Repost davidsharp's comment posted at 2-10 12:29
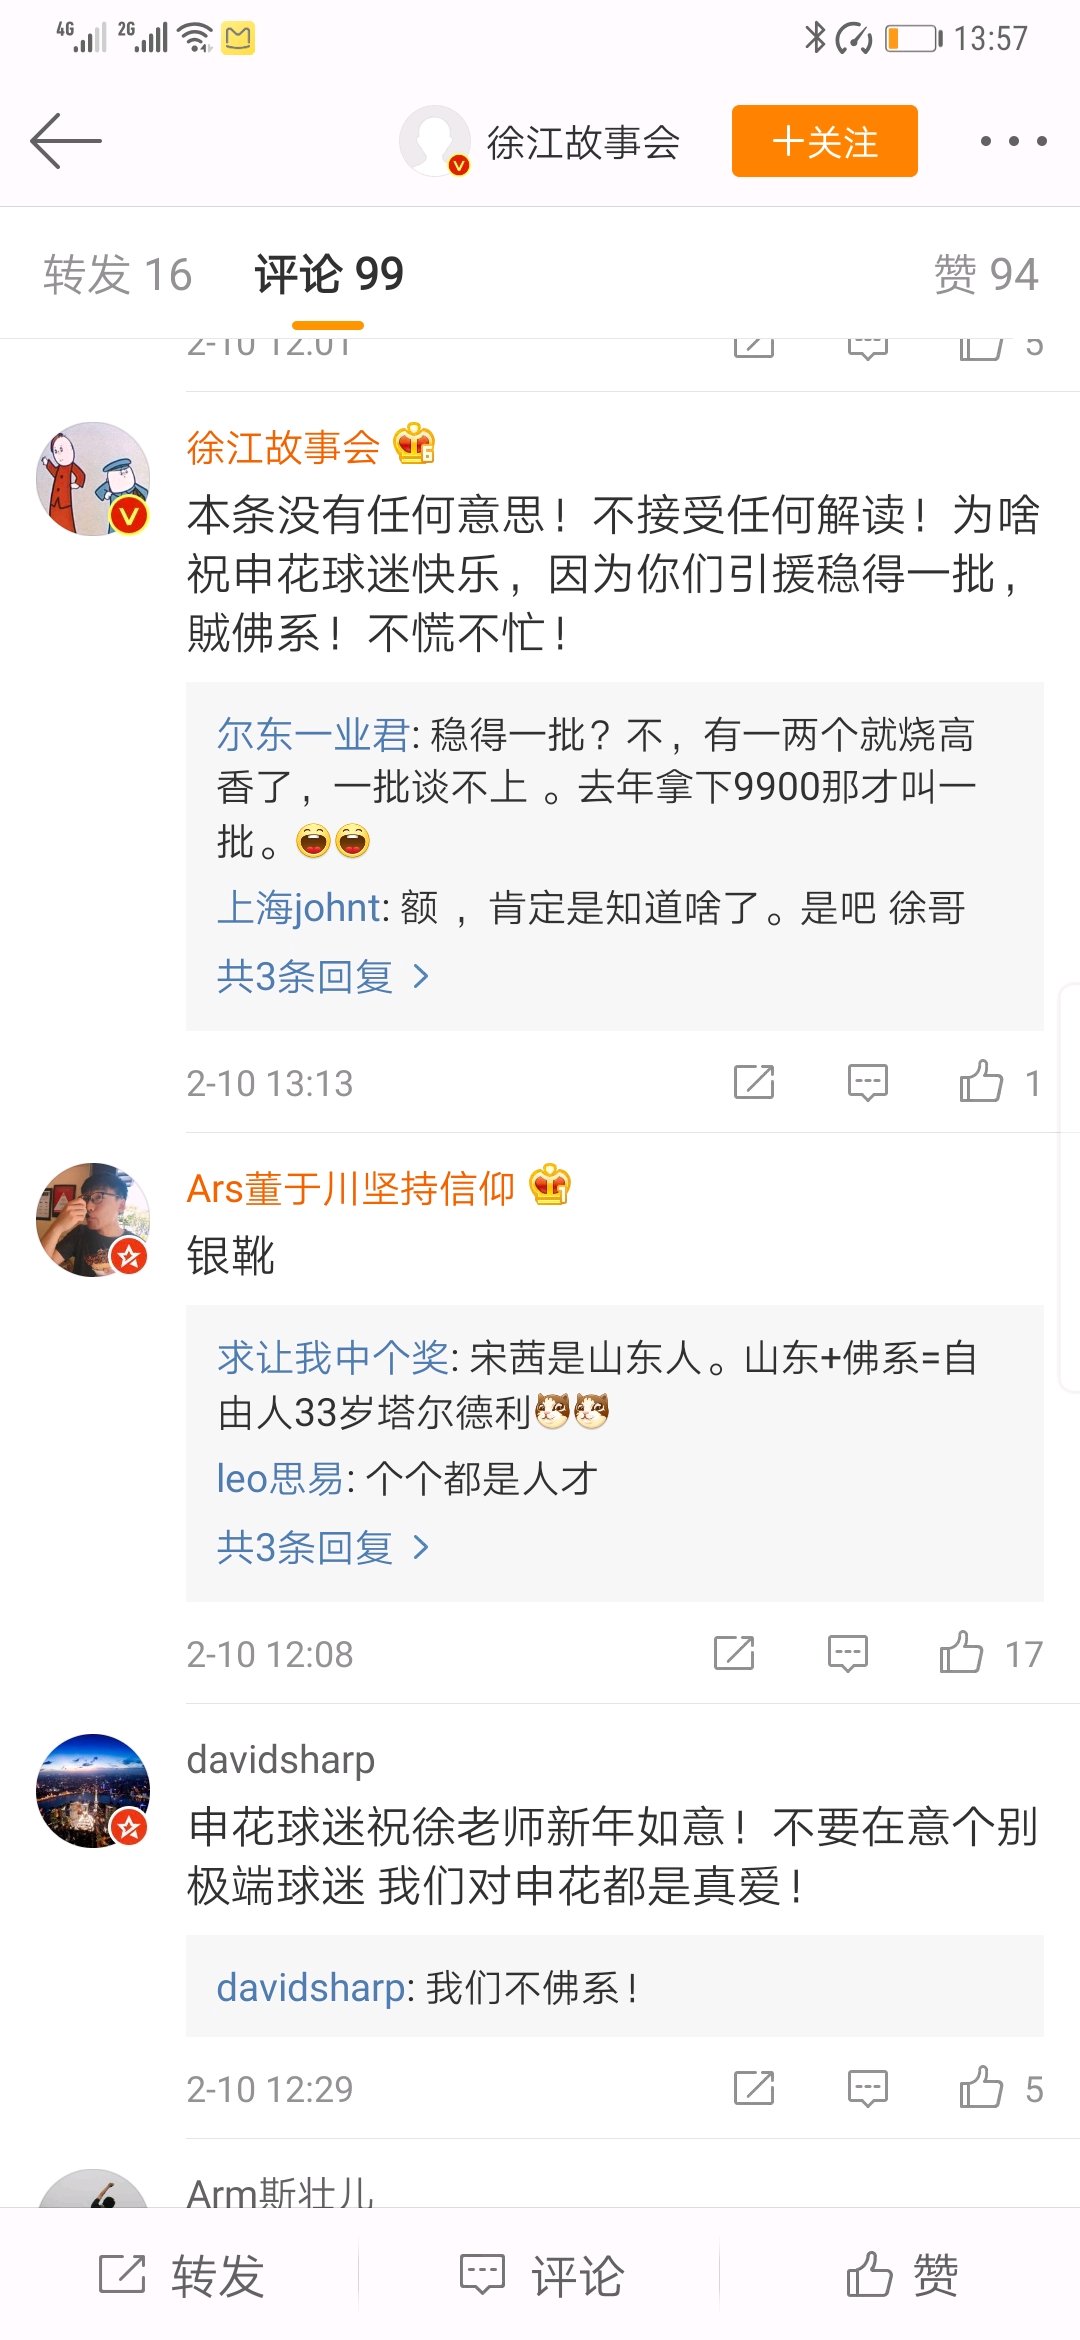The width and height of the screenshot is (1080, 2340). [754, 2088]
